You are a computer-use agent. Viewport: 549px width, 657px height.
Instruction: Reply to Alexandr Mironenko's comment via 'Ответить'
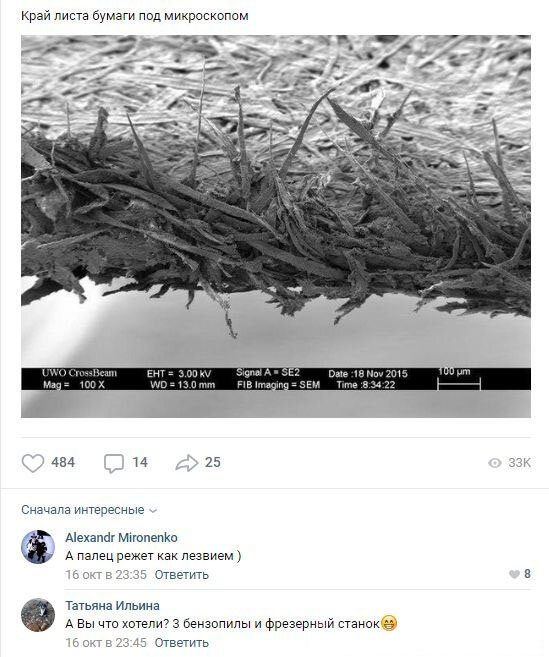coord(181,574)
